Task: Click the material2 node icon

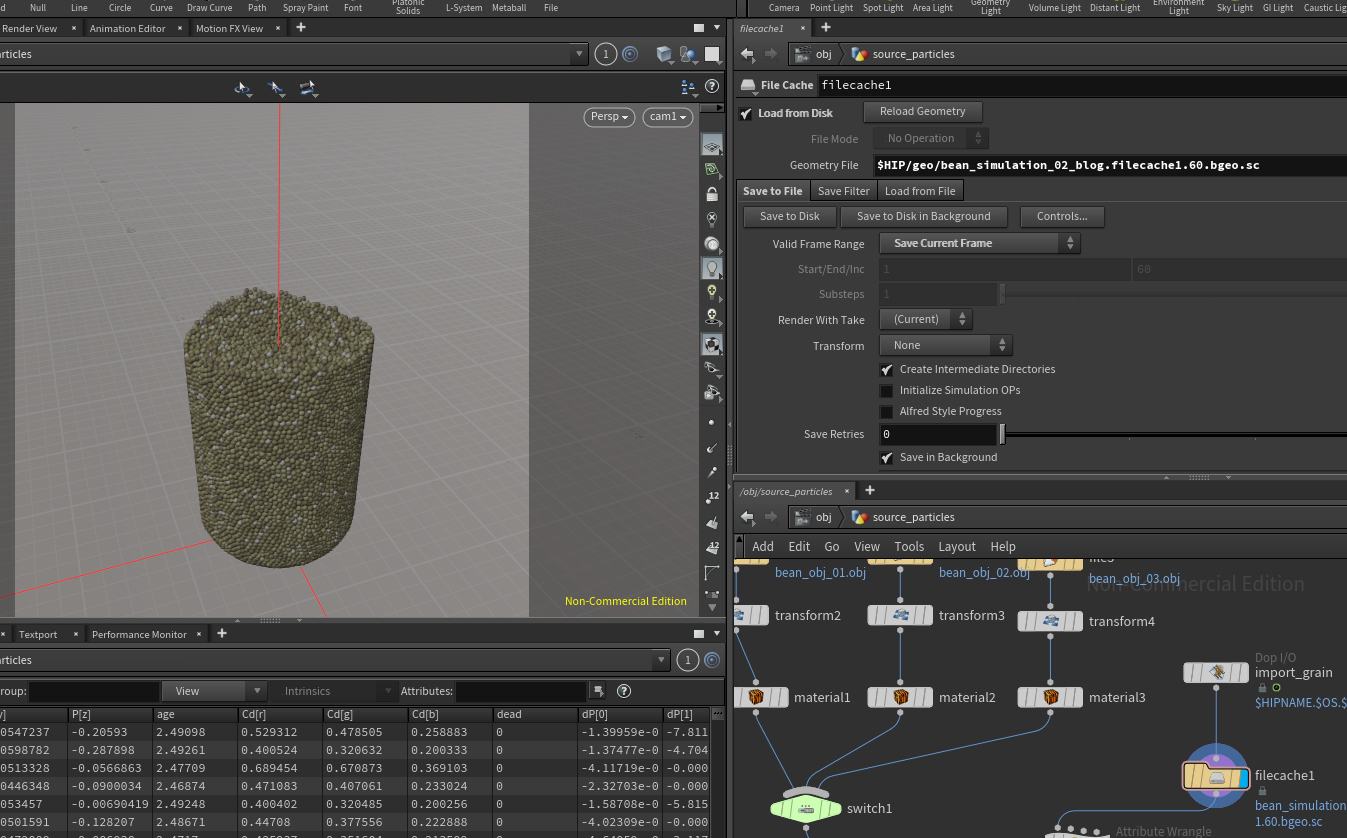Action: [x=901, y=697]
